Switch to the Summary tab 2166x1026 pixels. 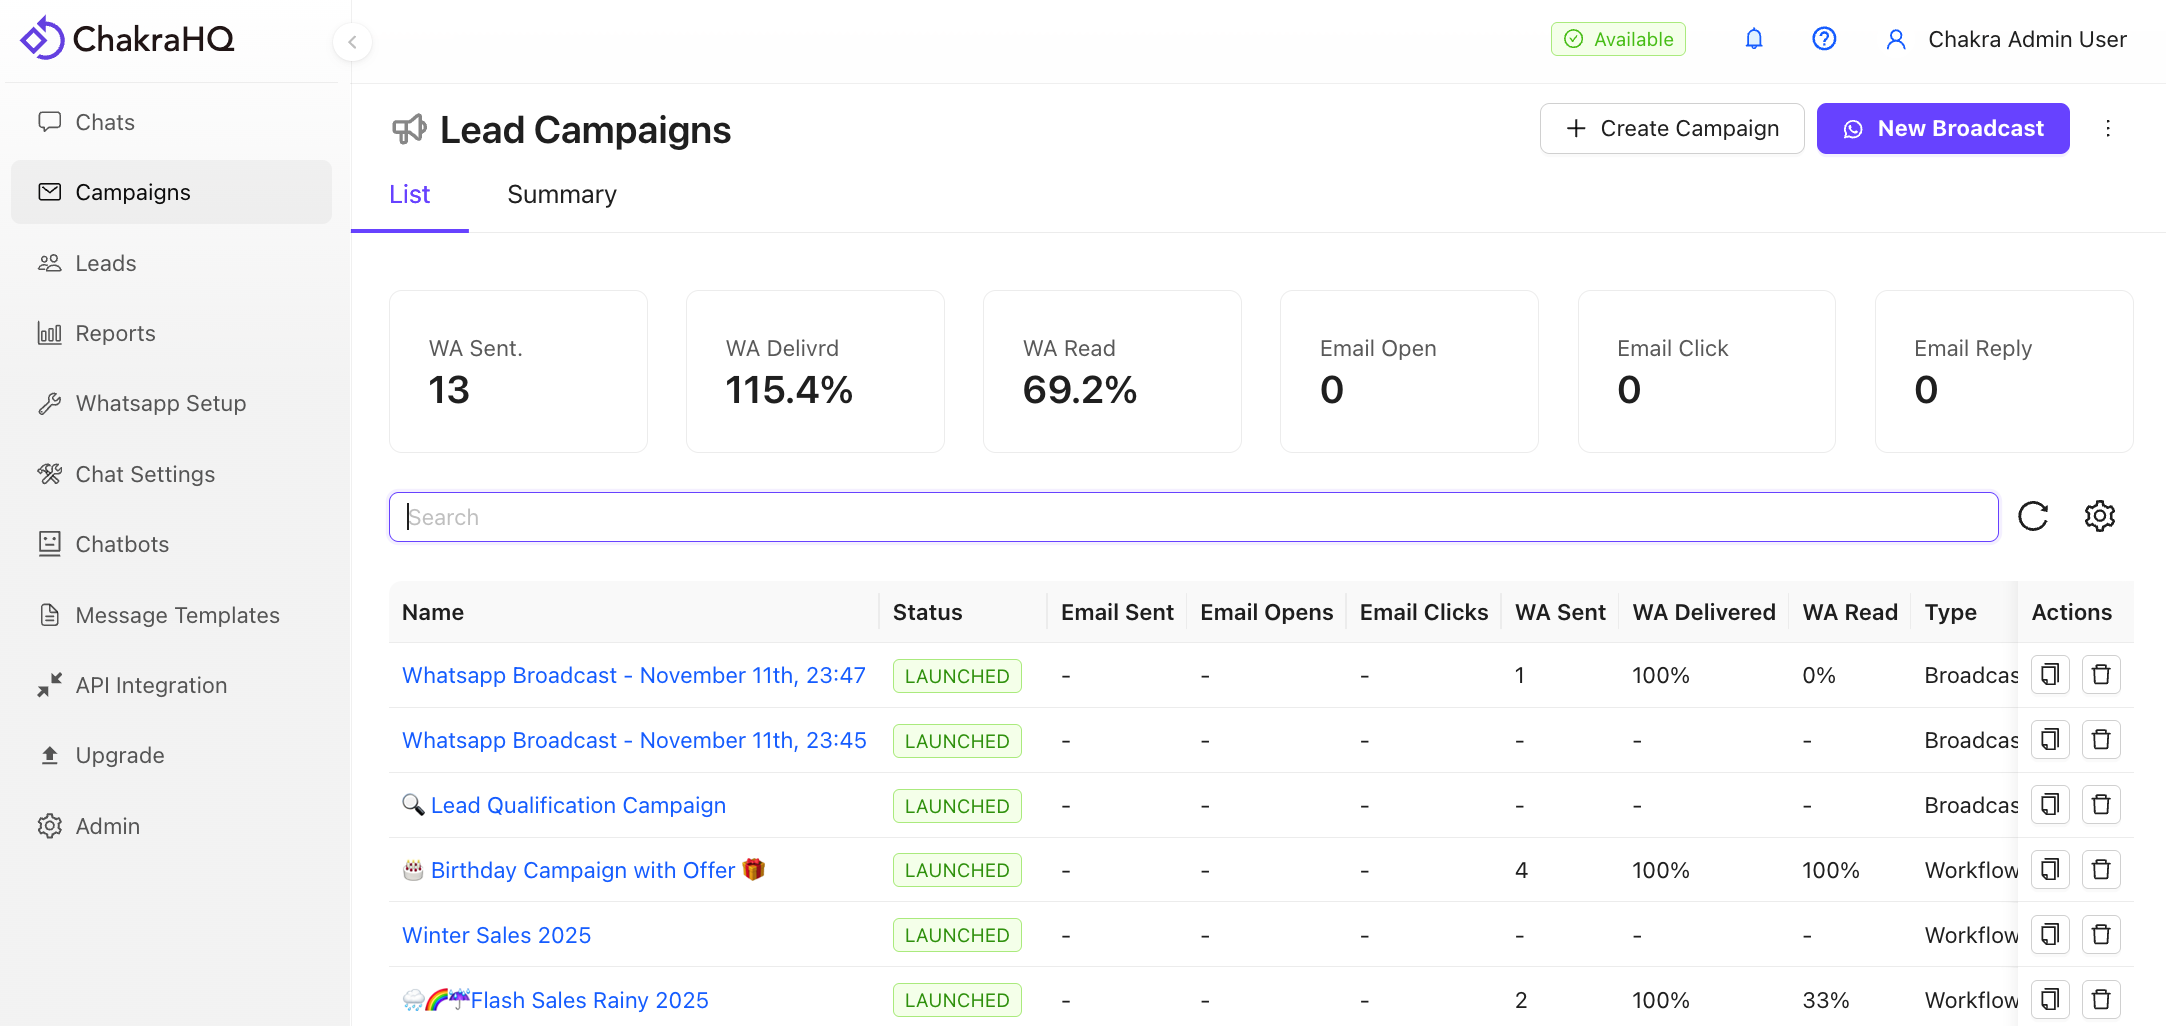pyautogui.click(x=561, y=194)
